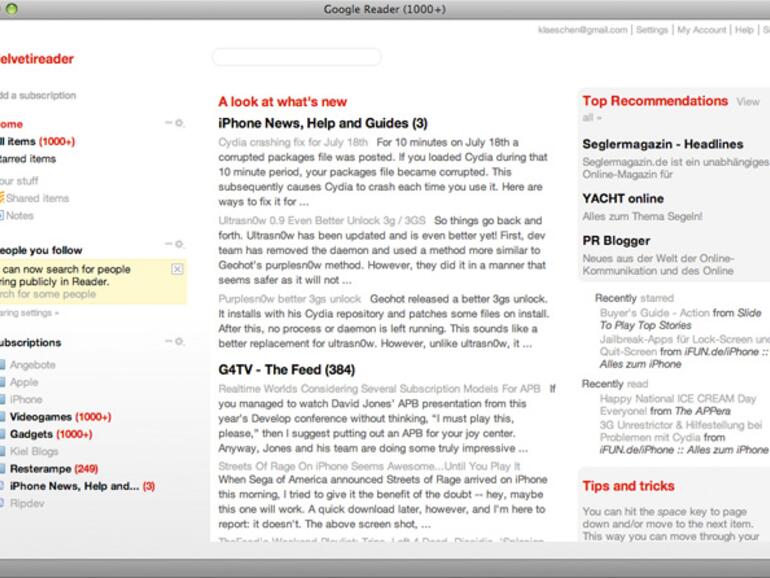770x578 pixels.
Task: Open the Resterampe (249) folder
Action: [x=54, y=469]
